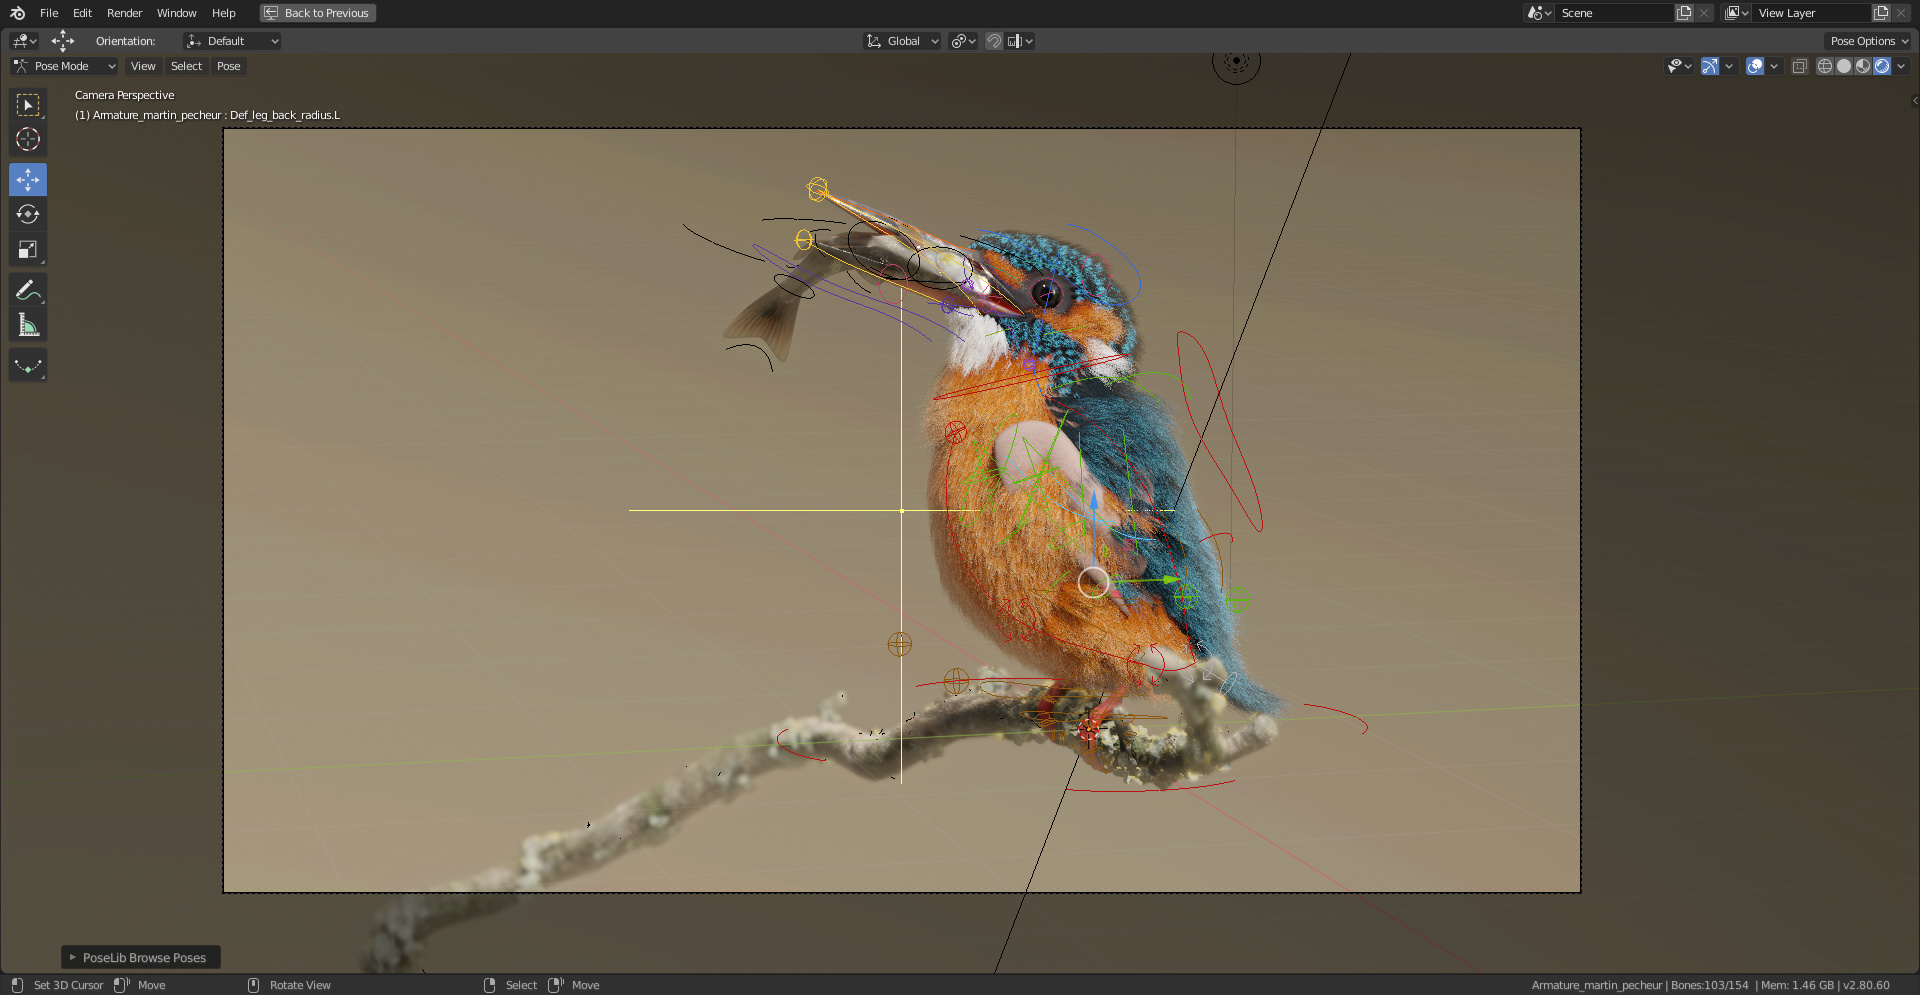Image resolution: width=1920 pixels, height=995 pixels.
Task: Toggle the show overlays button
Action: tap(1755, 66)
